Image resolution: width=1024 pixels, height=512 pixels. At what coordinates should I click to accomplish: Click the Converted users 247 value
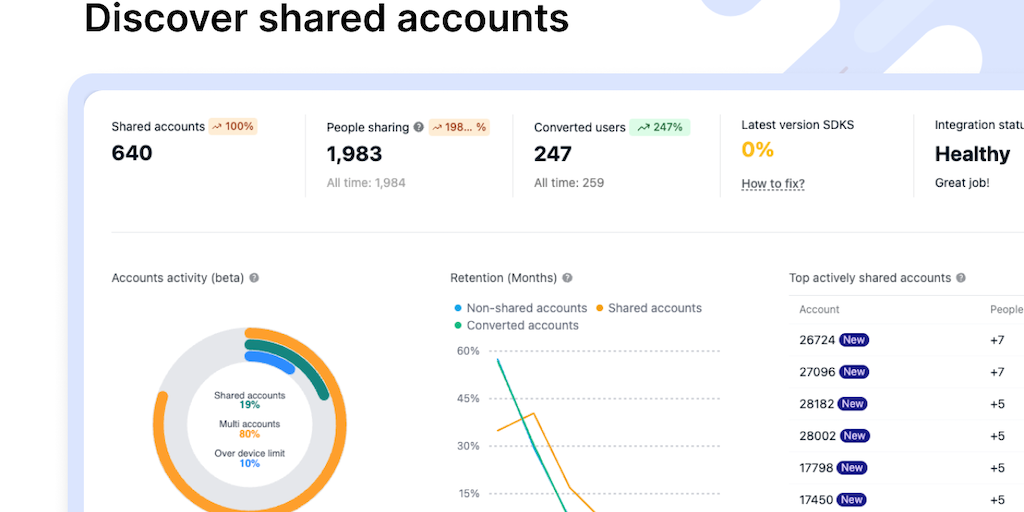(x=553, y=154)
